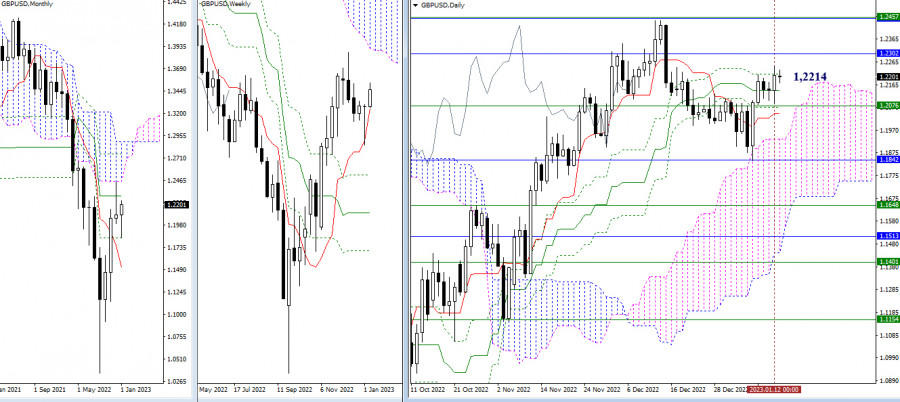Click the red 2023.01.12 00:00 date marker
900x402 pixels.
coord(773,389)
